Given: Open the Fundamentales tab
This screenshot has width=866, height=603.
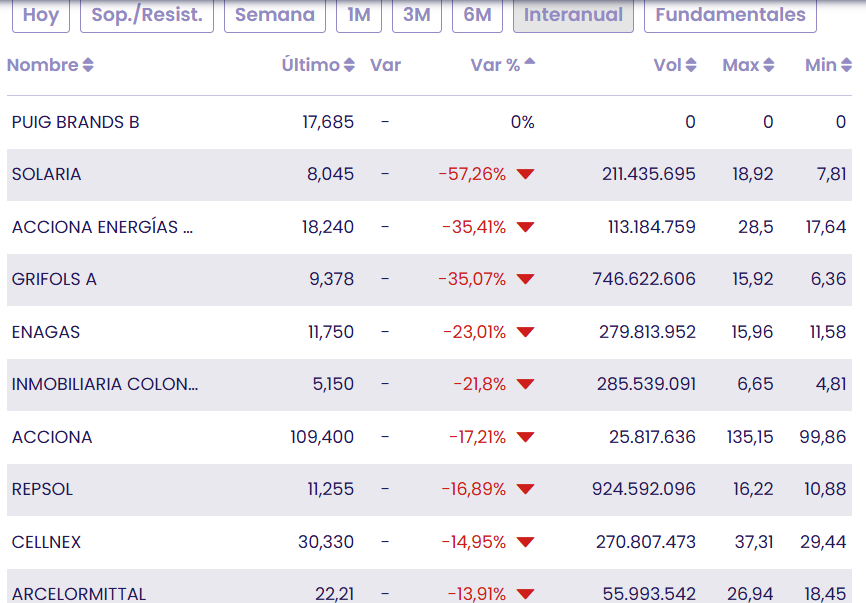Looking at the screenshot, I should (730, 15).
